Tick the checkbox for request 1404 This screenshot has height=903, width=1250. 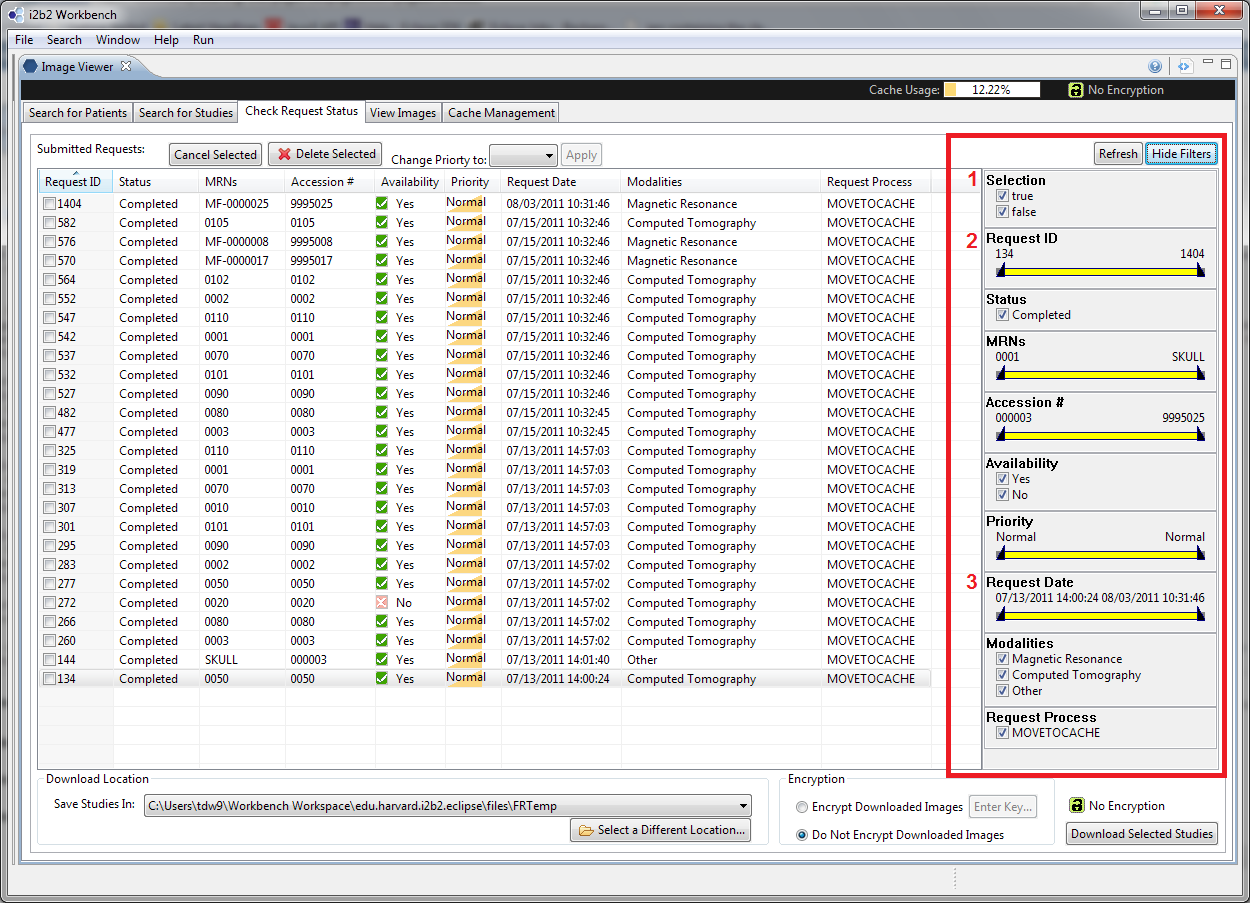[50, 204]
